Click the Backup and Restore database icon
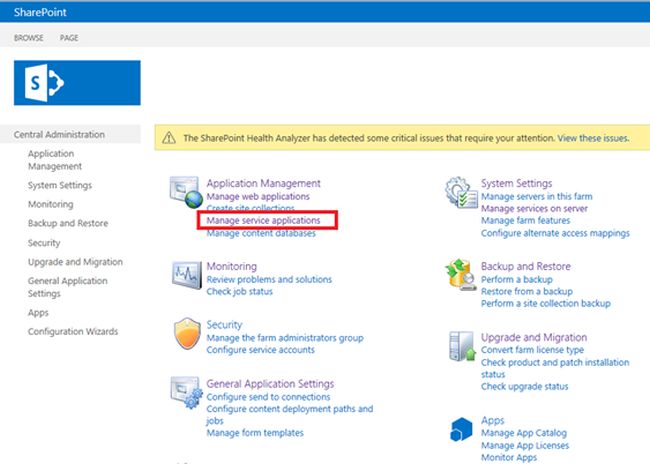650x464 pixels. 461,275
